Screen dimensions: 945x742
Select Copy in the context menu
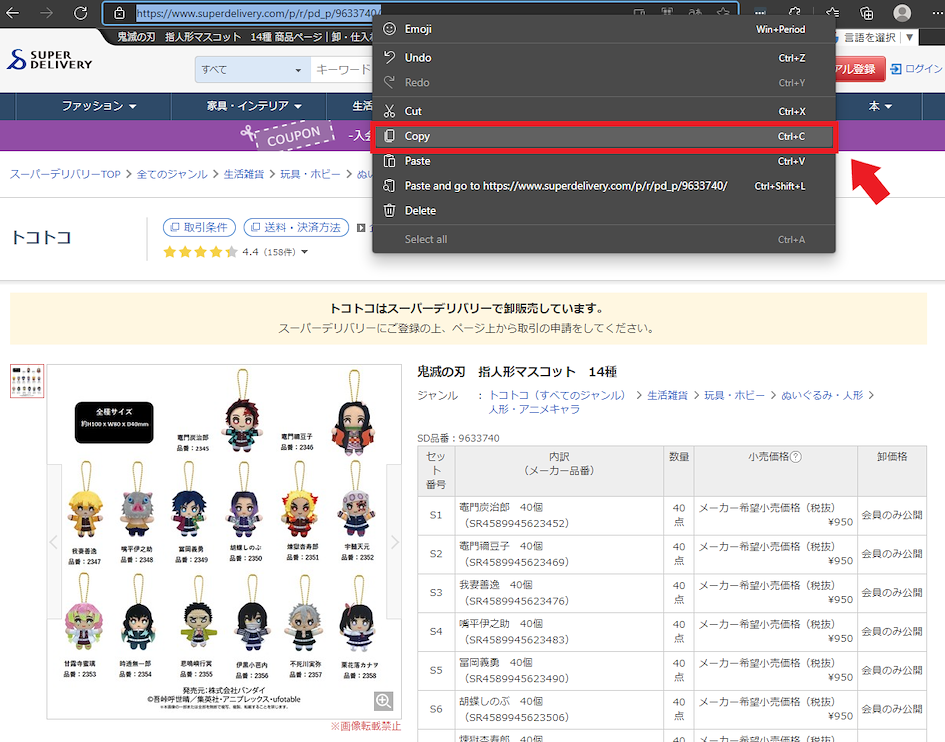click(x=604, y=136)
